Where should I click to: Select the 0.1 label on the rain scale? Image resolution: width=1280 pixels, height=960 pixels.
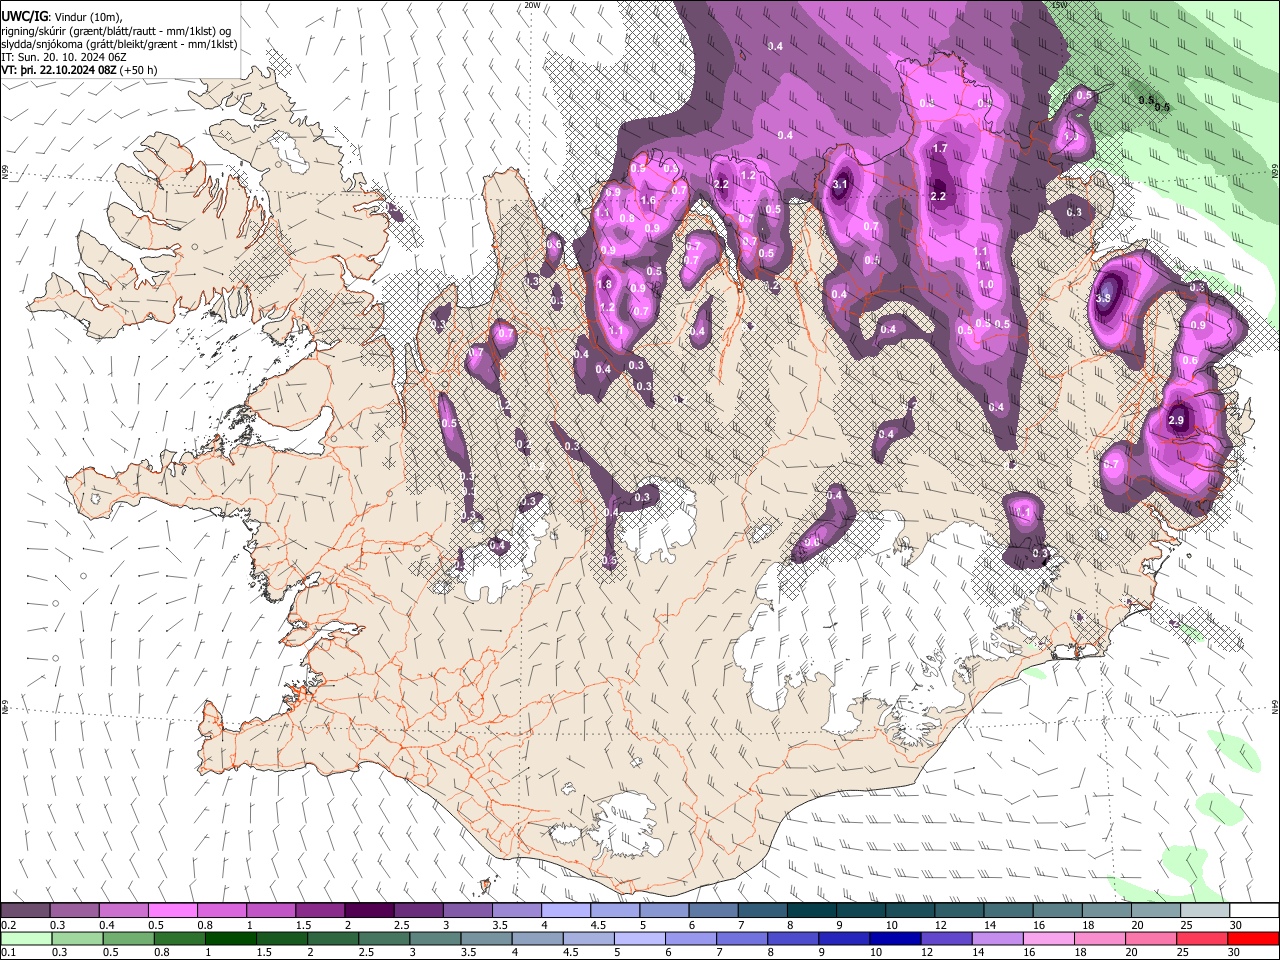click(x=8, y=953)
